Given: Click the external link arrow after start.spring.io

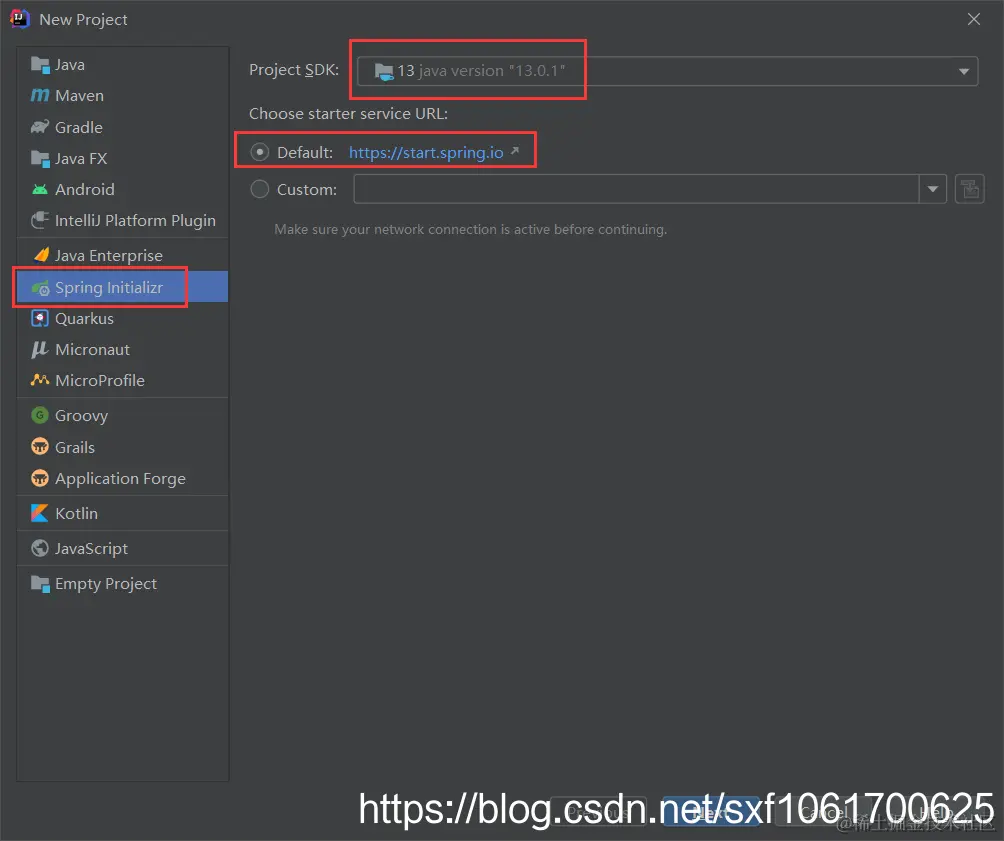Looking at the screenshot, I should 515,151.
